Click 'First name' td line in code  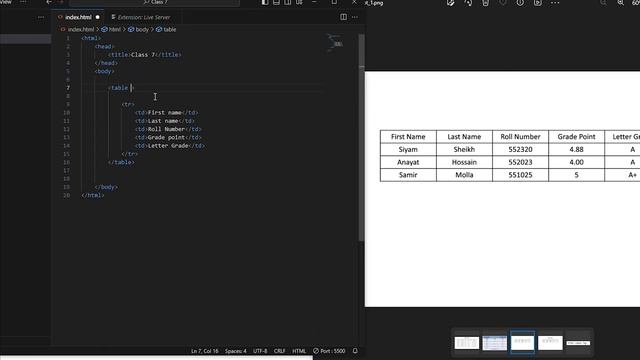[167, 113]
